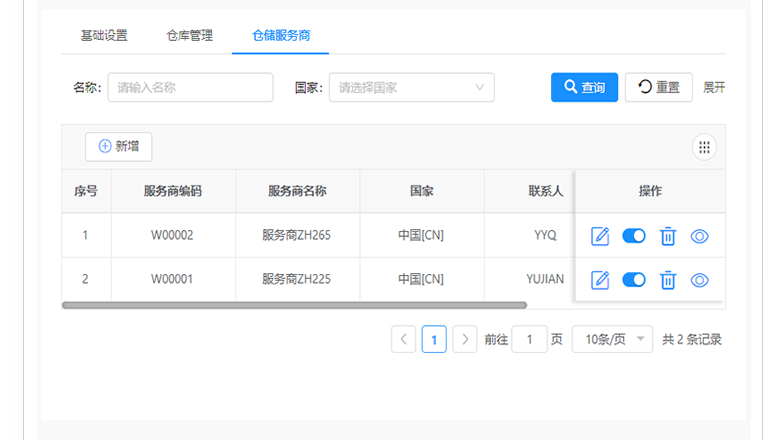The image size is (770, 440).
Task: View details of 服务商ZH265 row
Action: 699,236
